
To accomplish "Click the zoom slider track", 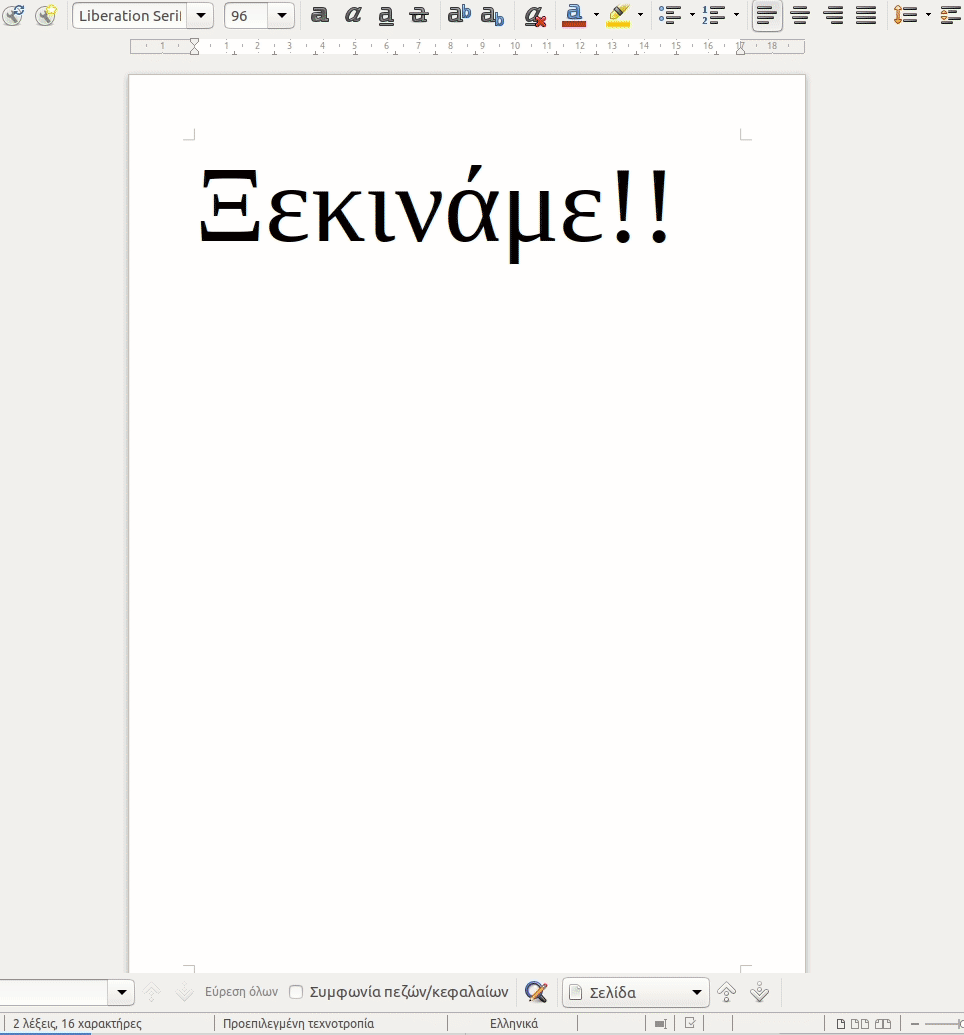I will point(944,1024).
